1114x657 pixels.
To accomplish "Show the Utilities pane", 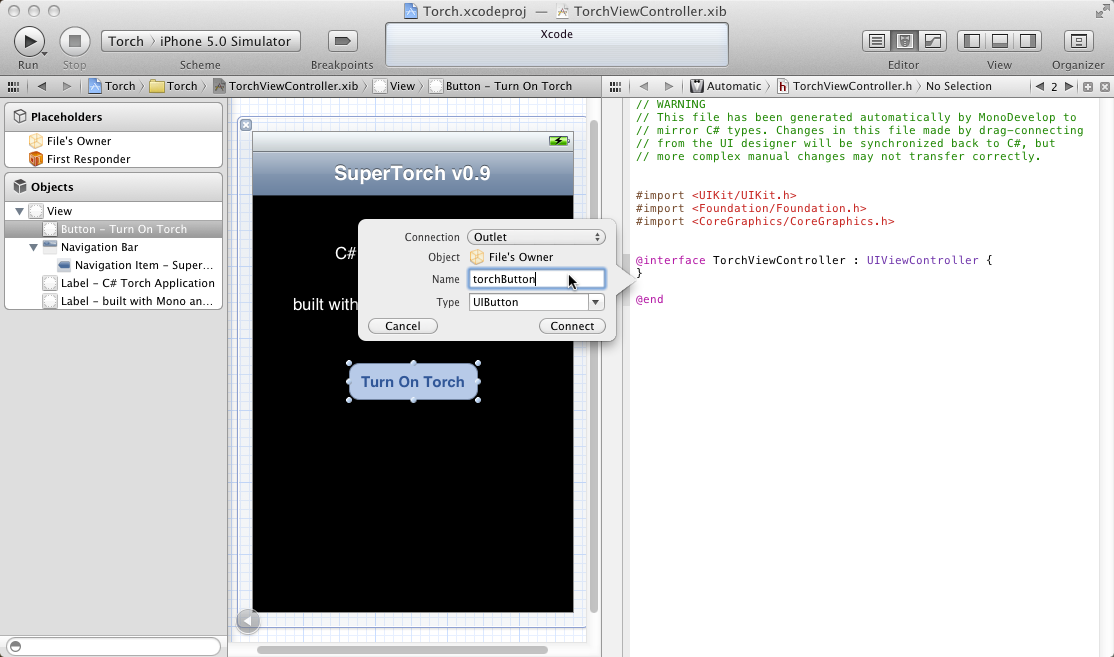I will coord(1027,41).
